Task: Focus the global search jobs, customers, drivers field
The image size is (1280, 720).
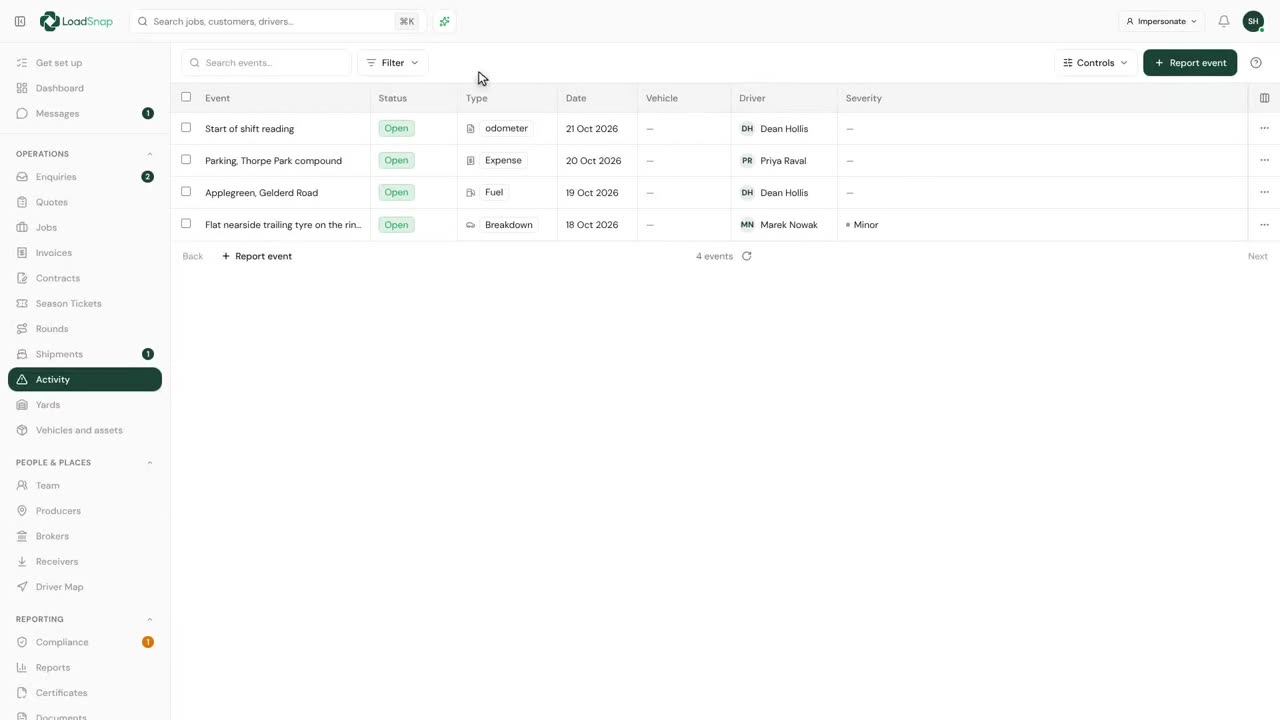Action: pos(276,21)
